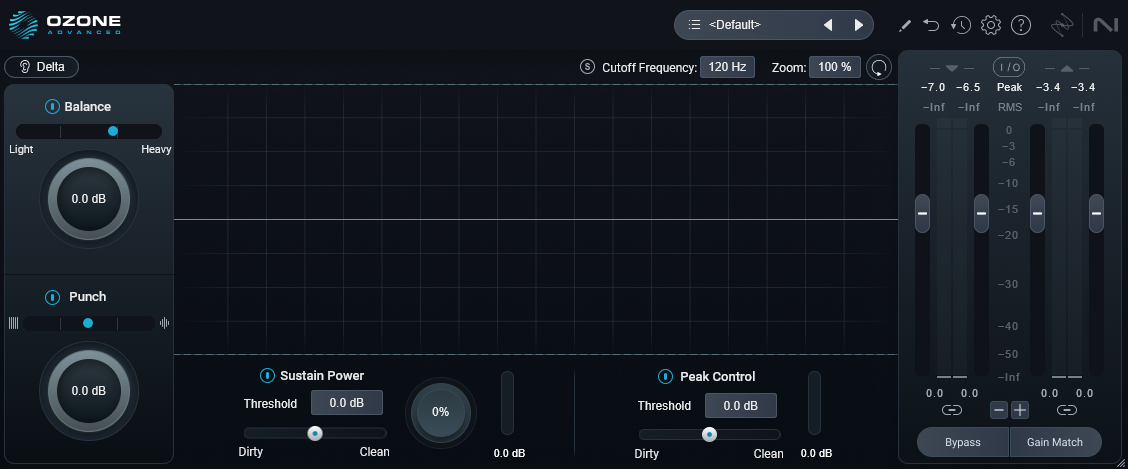The image size is (1128, 469).
Task: Go to previous preset arrow
Action: click(x=827, y=24)
